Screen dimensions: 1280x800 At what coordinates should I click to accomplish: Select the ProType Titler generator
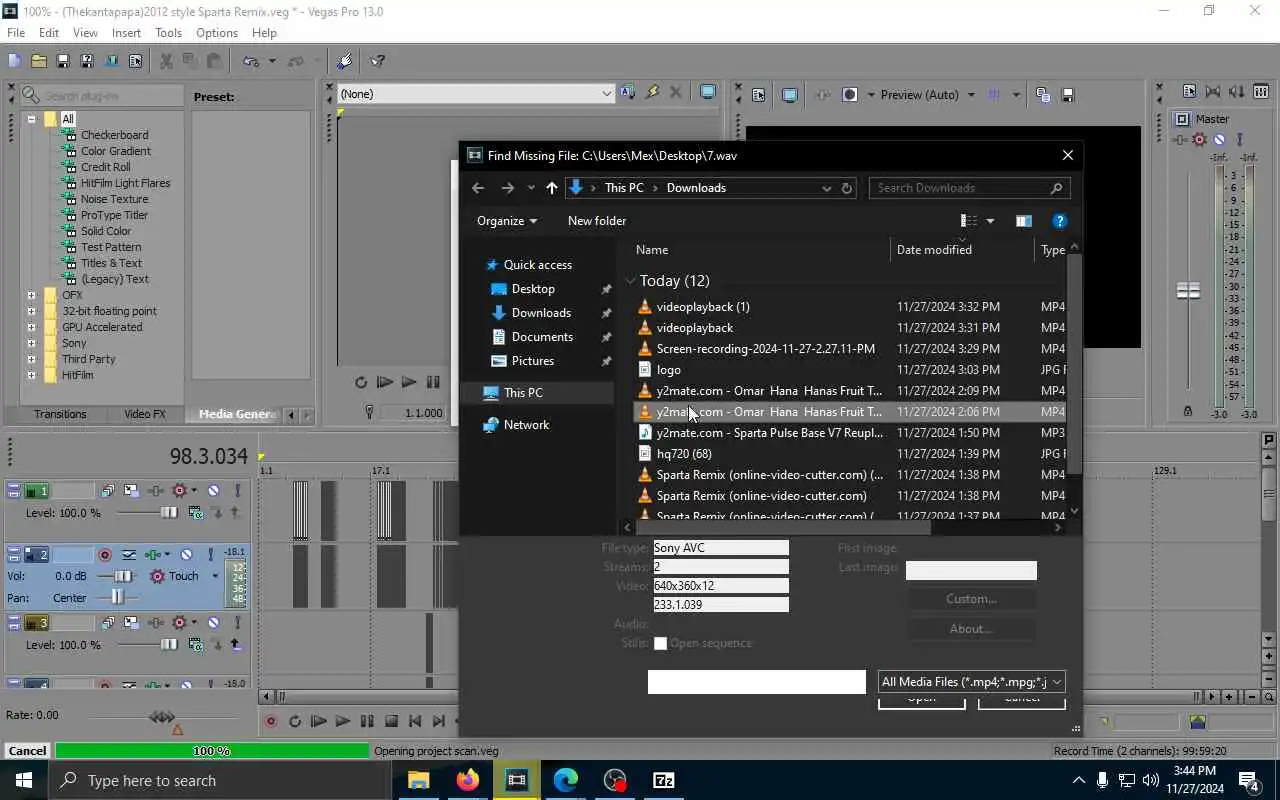114,215
